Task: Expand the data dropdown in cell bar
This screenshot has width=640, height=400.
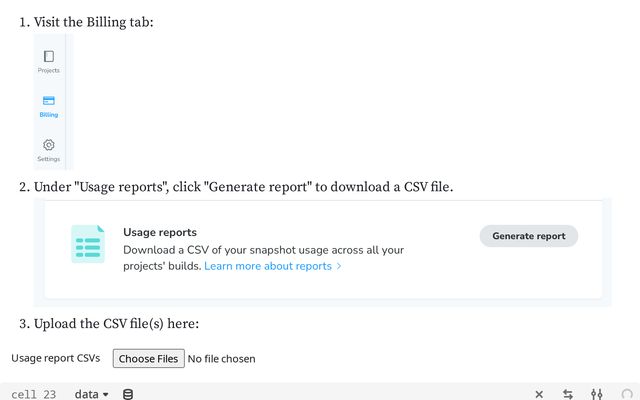Action: (x=91, y=394)
